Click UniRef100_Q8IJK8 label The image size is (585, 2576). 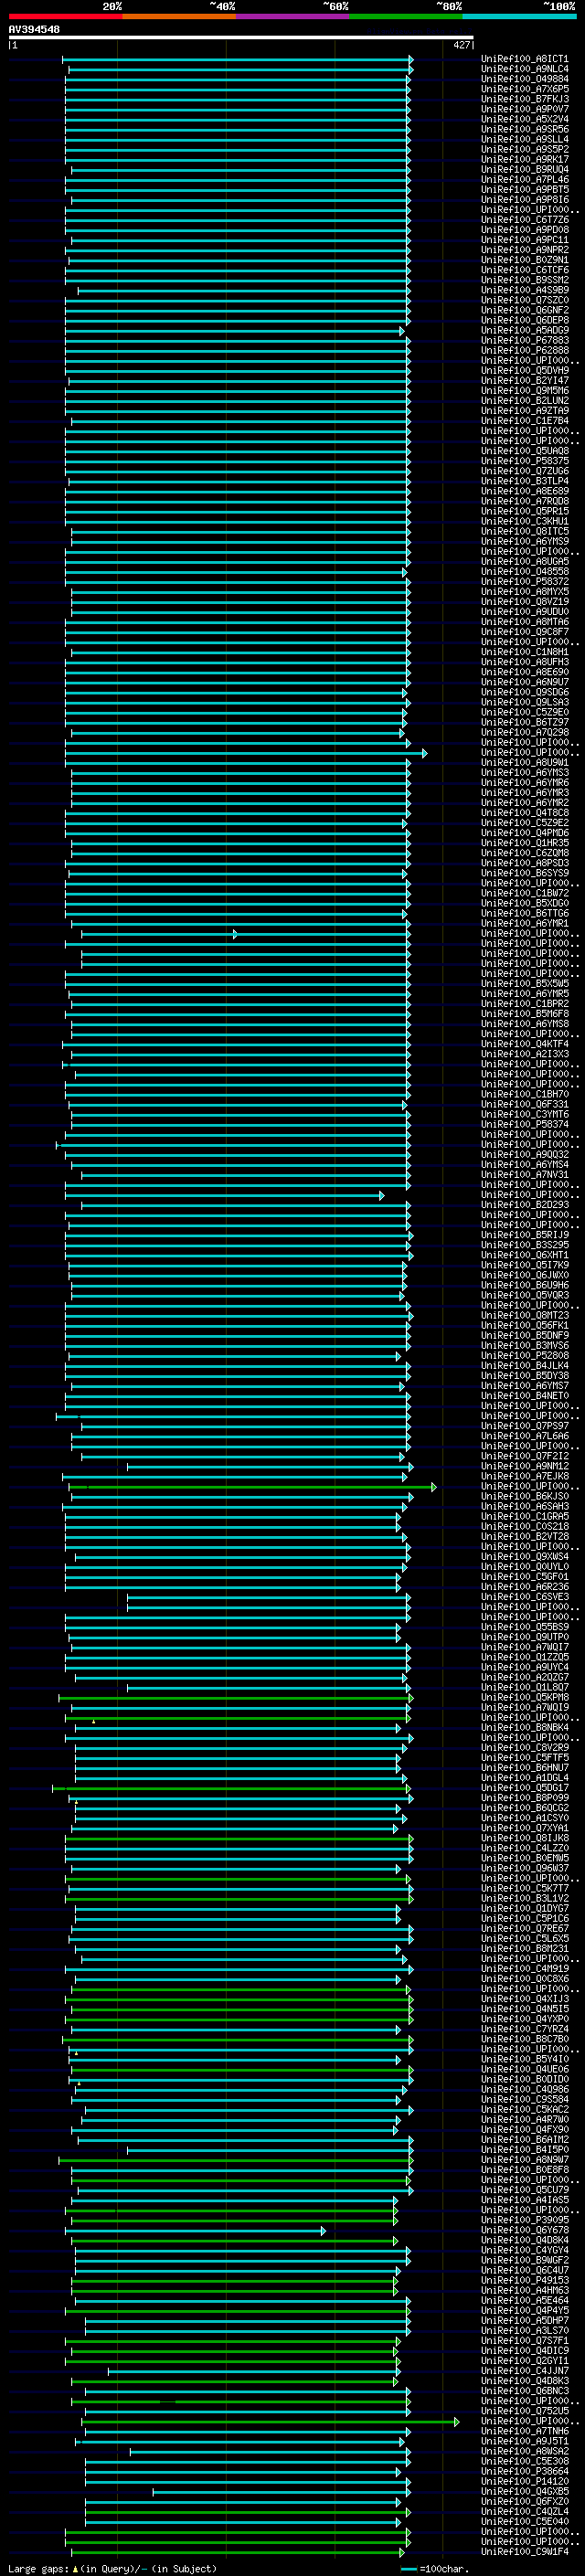click(x=525, y=1838)
